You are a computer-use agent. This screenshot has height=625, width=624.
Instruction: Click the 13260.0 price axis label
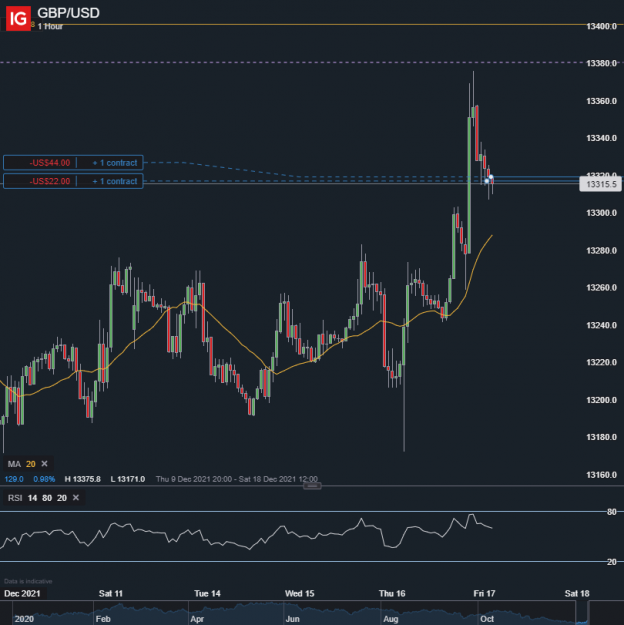pyautogui.click(x=601, y=288)
